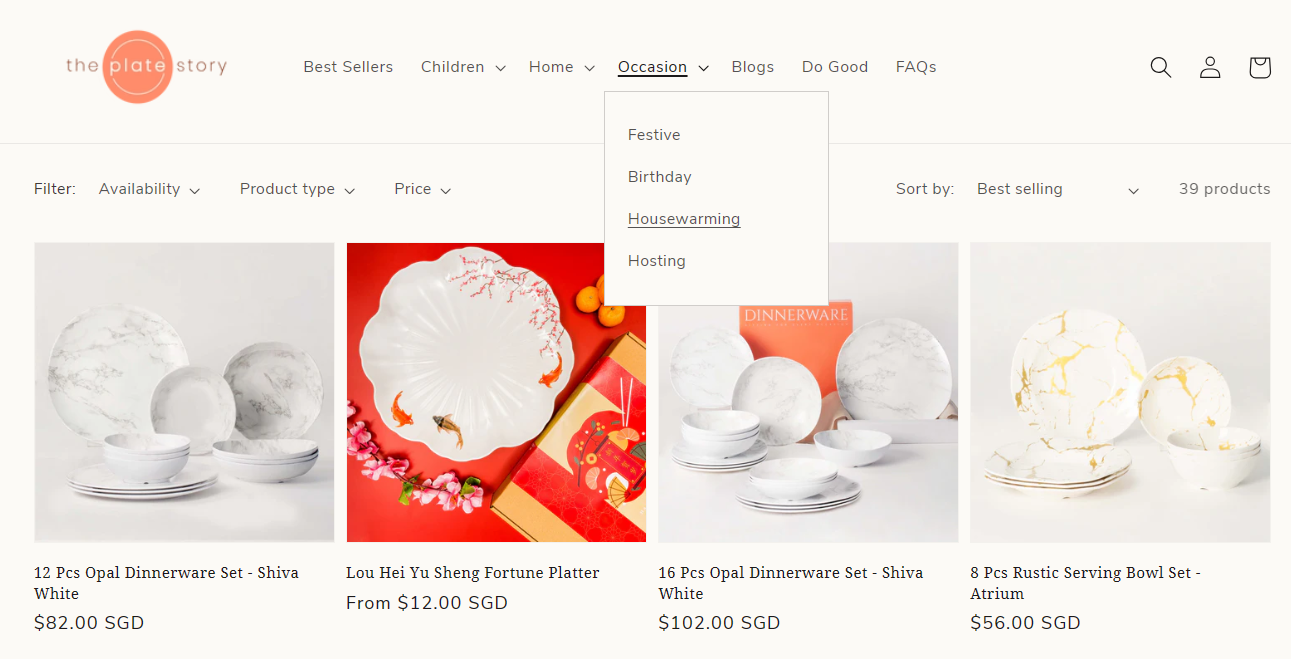Open the Product type filter
The image size is (1291, 659).
pos(297,189)
